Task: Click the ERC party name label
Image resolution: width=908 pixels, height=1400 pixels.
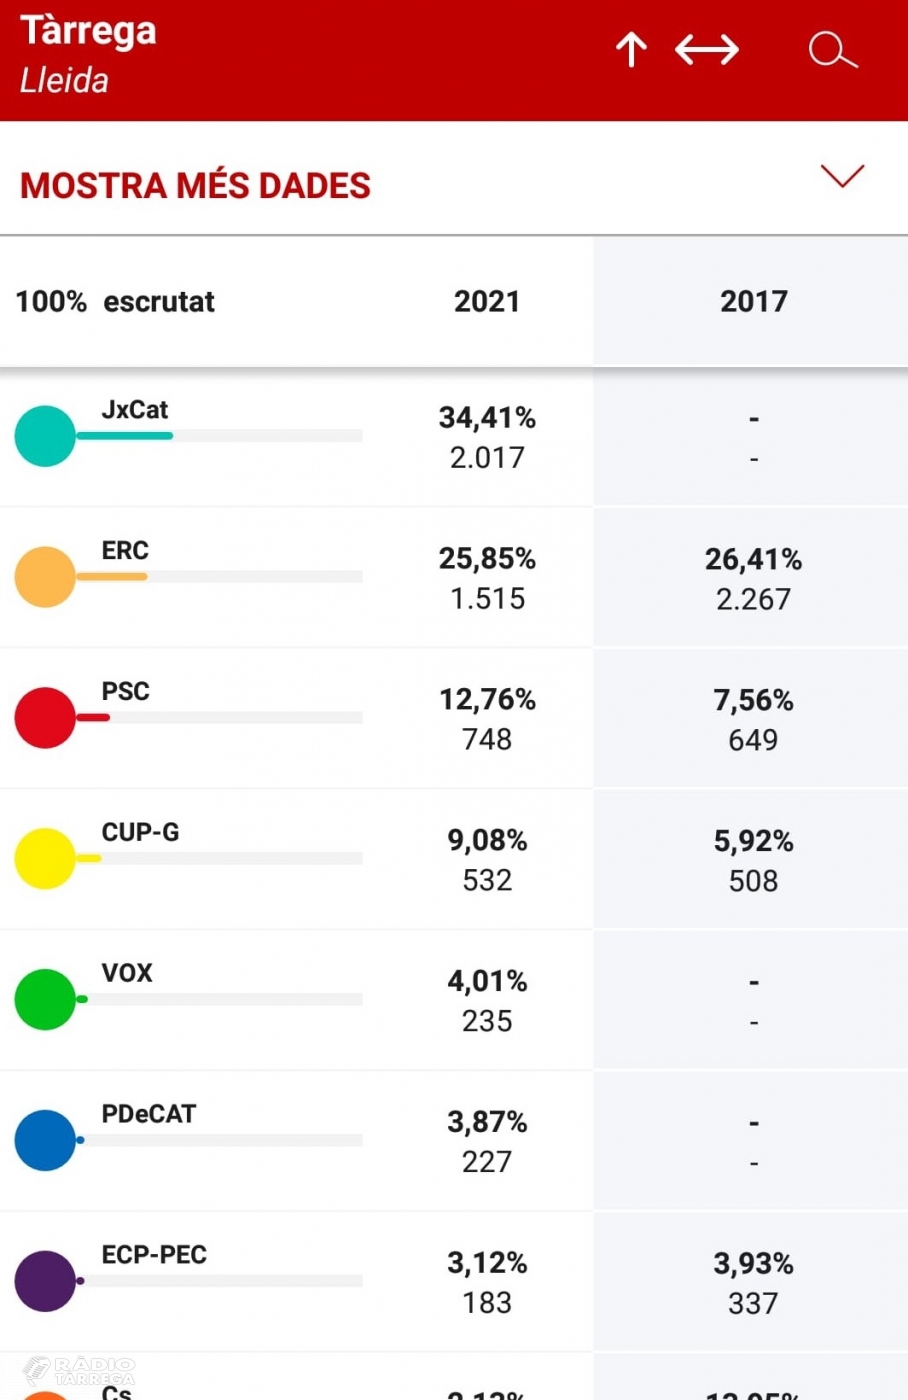Action: pos(125,551)
